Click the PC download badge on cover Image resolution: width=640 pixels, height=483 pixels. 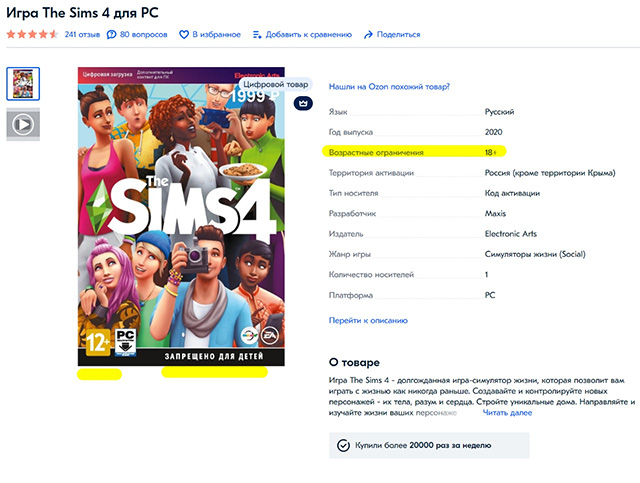125,343
